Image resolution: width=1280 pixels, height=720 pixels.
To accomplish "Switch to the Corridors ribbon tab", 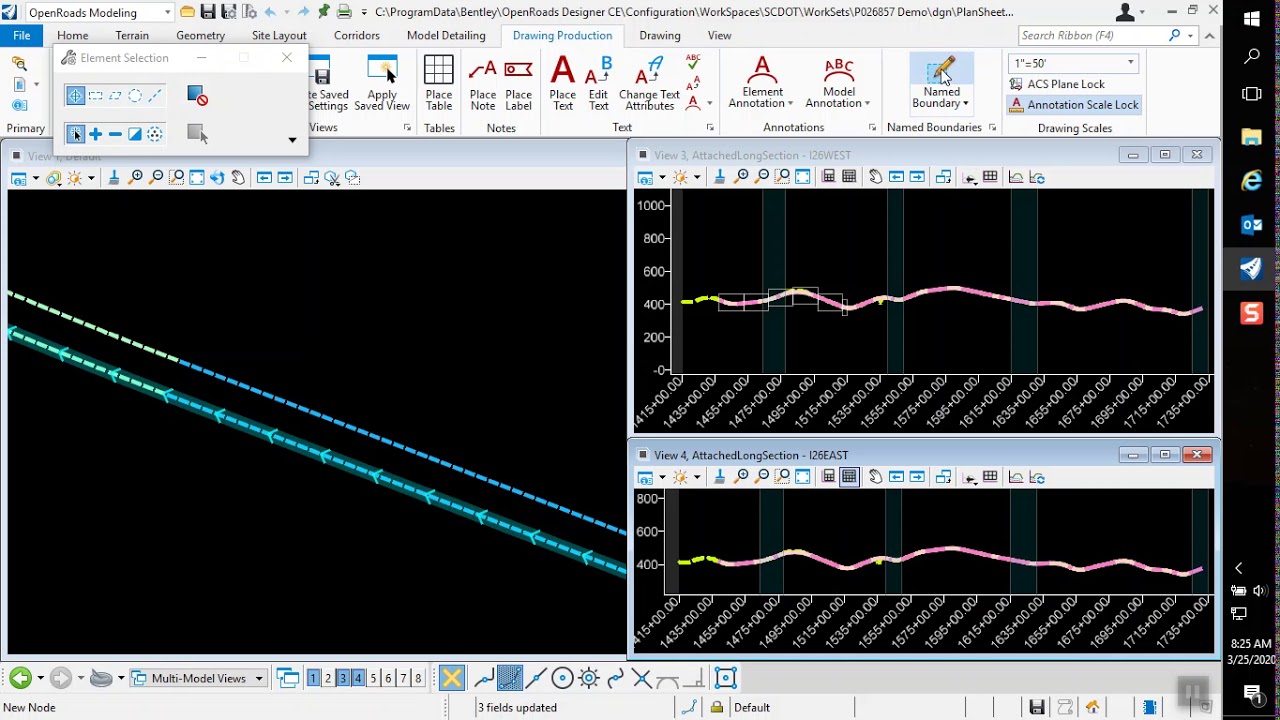I will (x=357, y=35).
